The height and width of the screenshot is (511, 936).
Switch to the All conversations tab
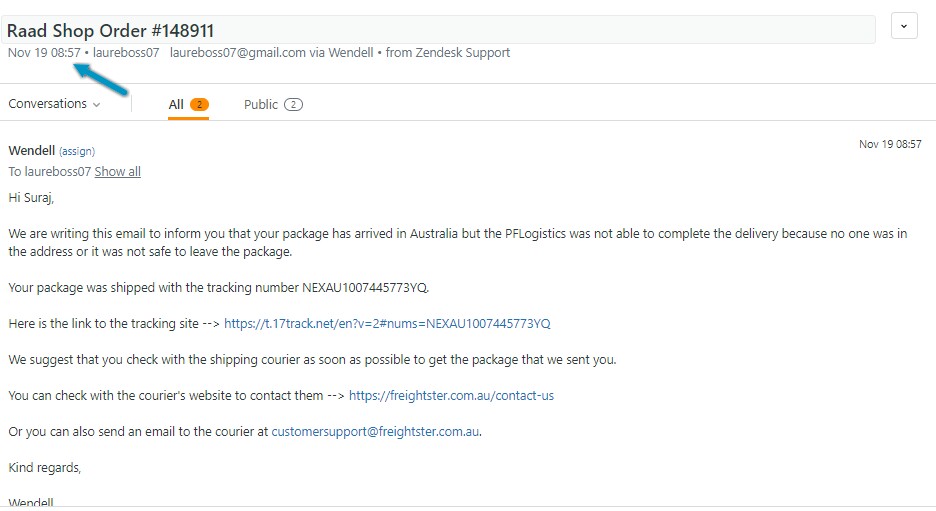coord(176,104)
